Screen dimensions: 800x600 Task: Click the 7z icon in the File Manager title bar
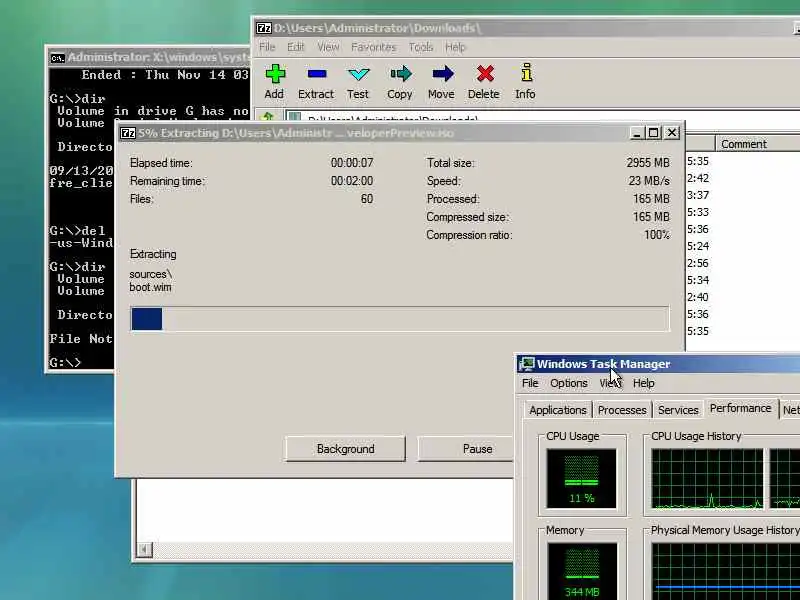(263, 28)
